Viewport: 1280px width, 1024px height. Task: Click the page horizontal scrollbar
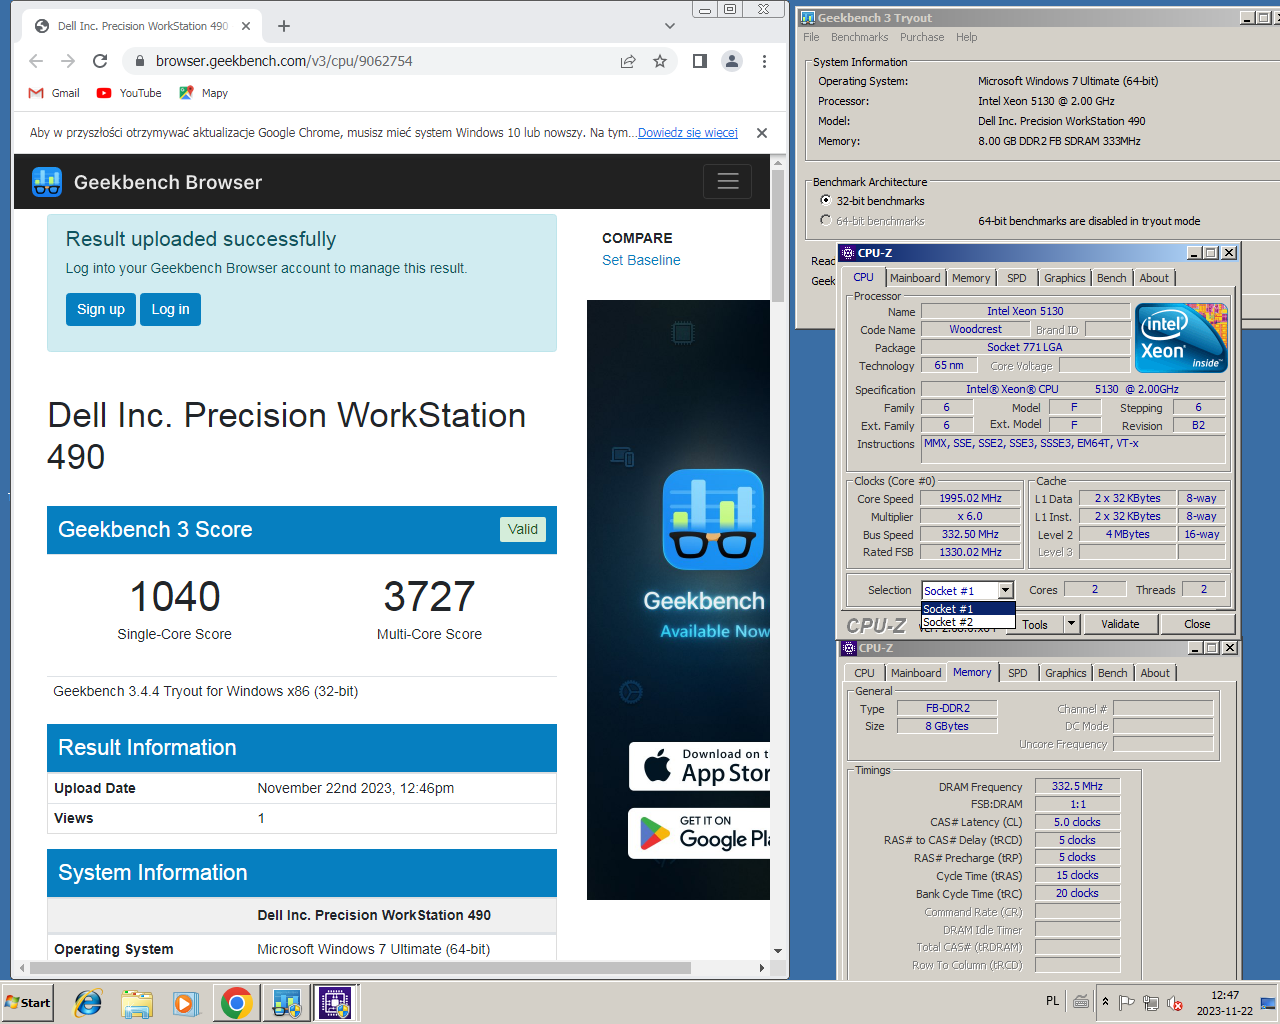(360, 968)
